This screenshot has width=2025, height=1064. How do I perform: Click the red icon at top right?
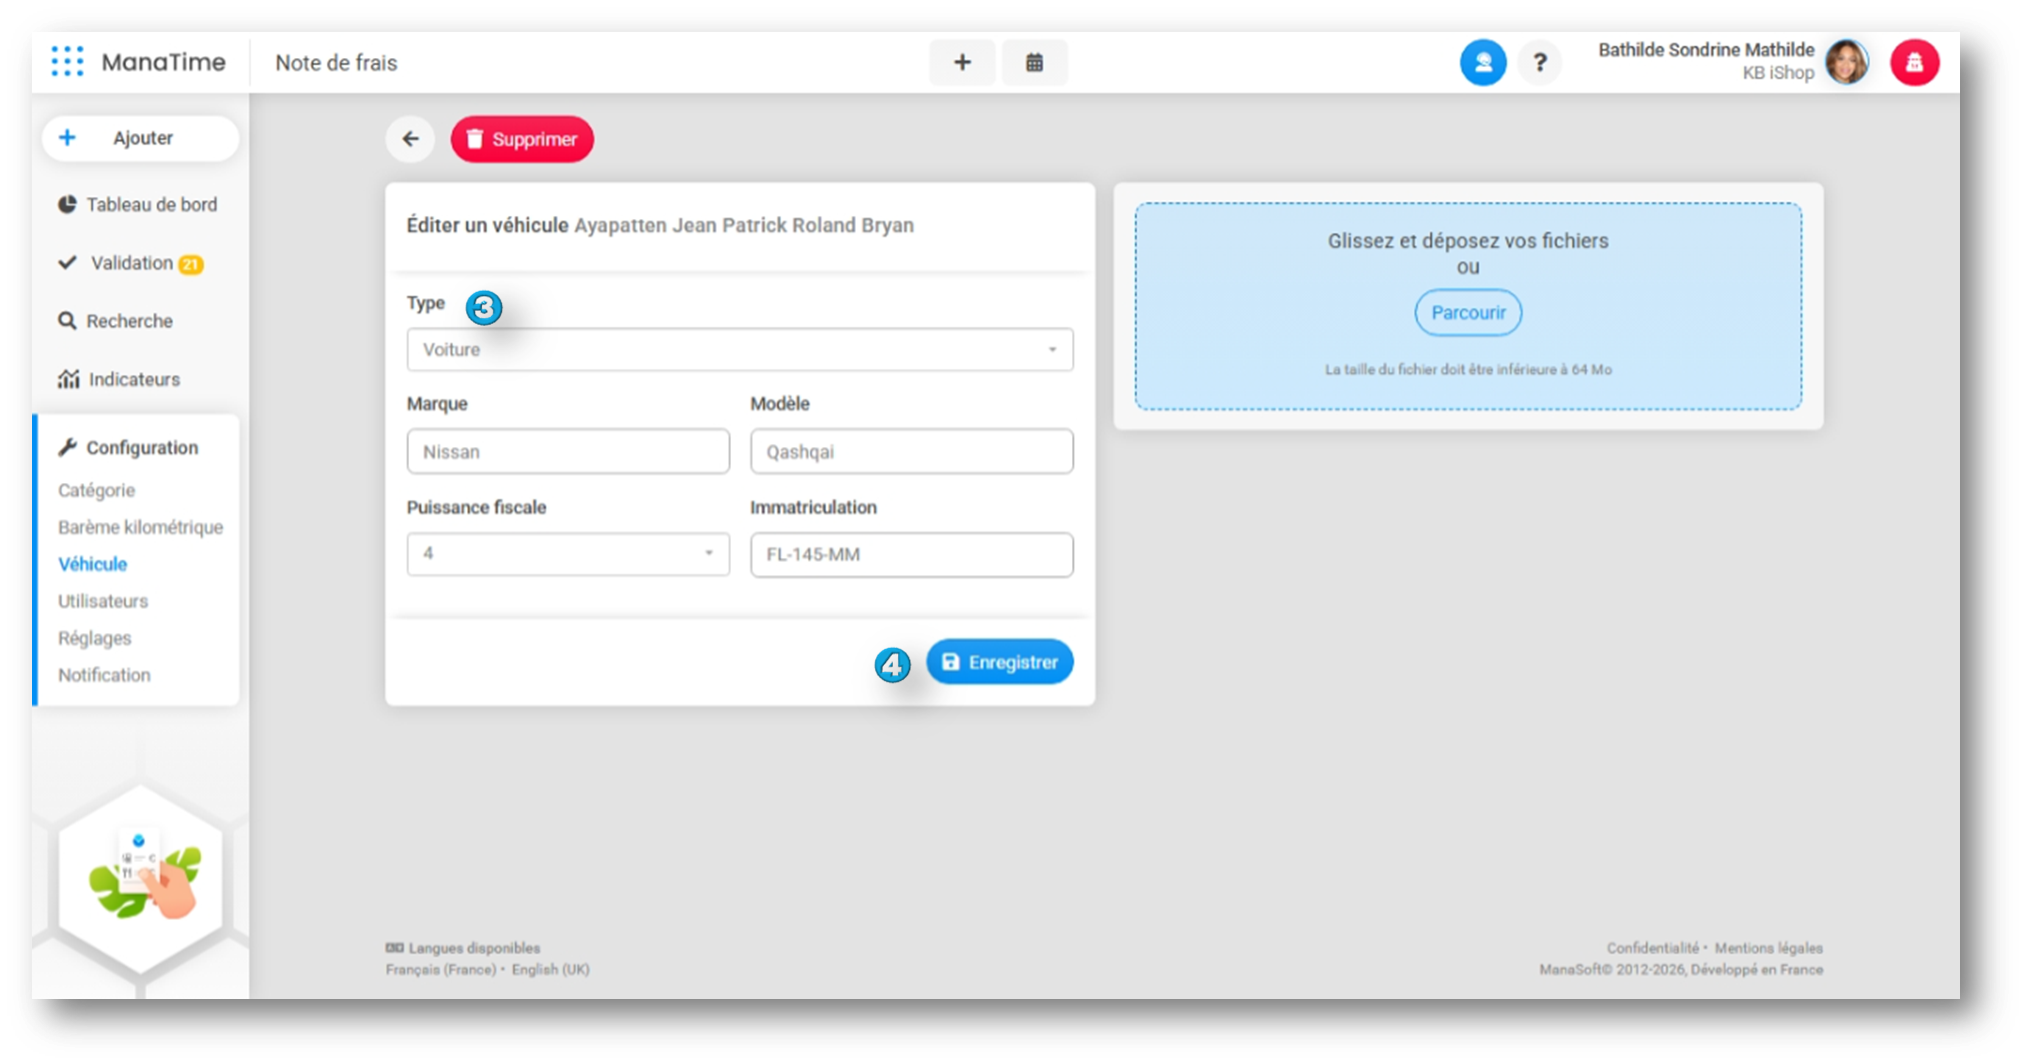1914,63
